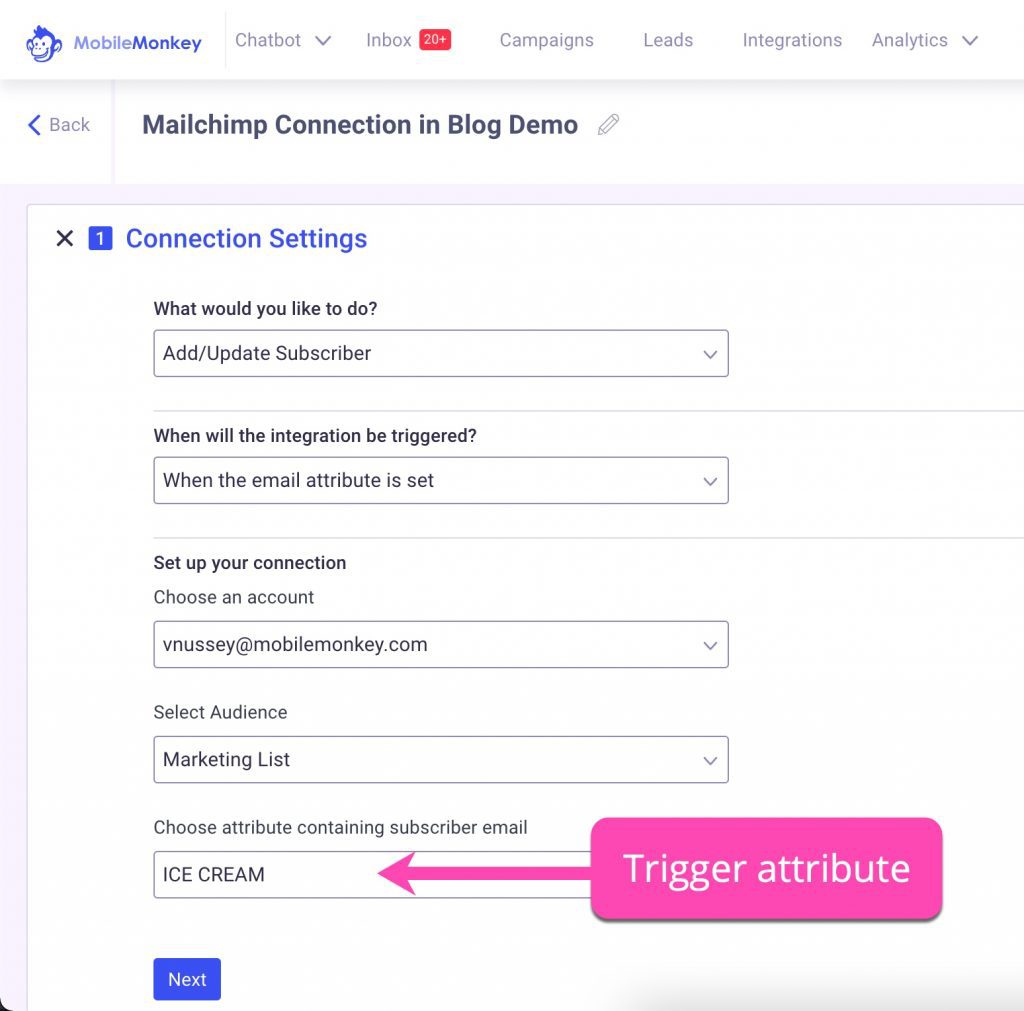Open the Leads page
Viewport: 1024px width, 1011px height.
point(668,41)
